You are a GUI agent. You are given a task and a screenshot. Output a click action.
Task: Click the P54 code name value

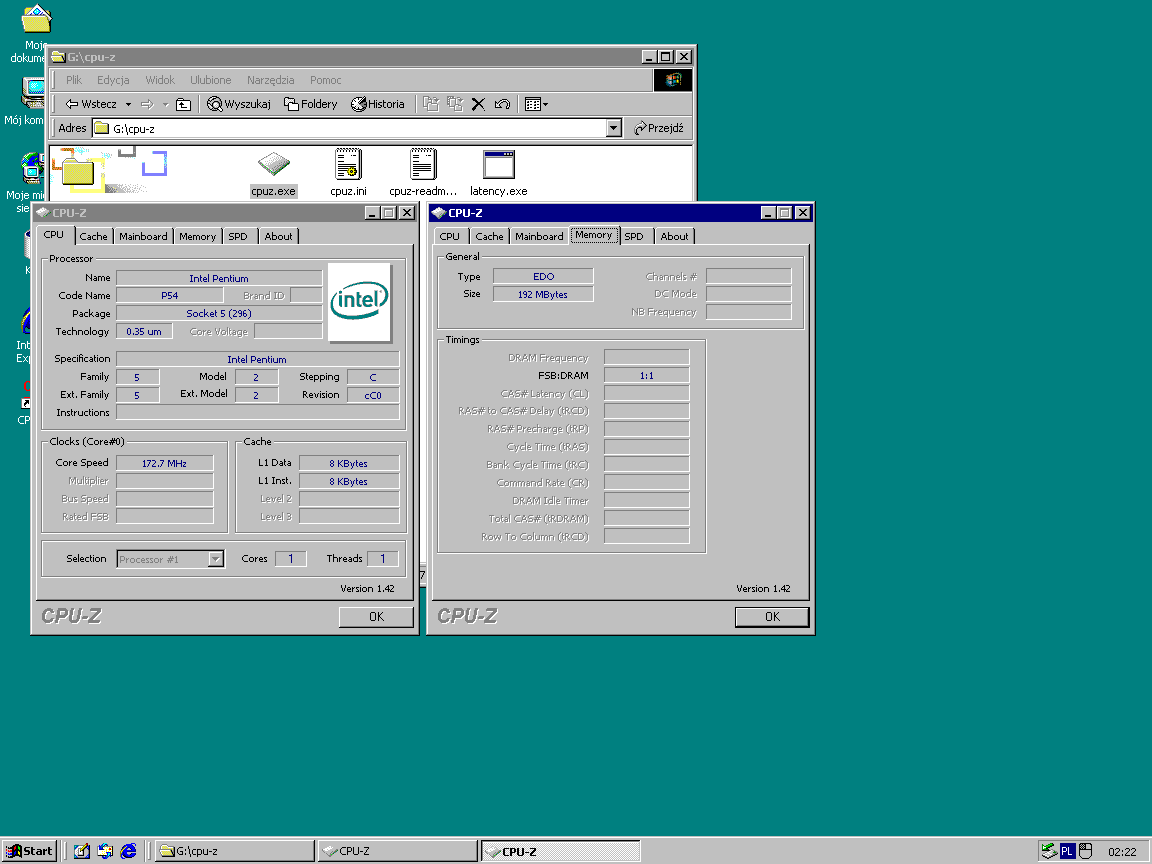coord(170,295)
